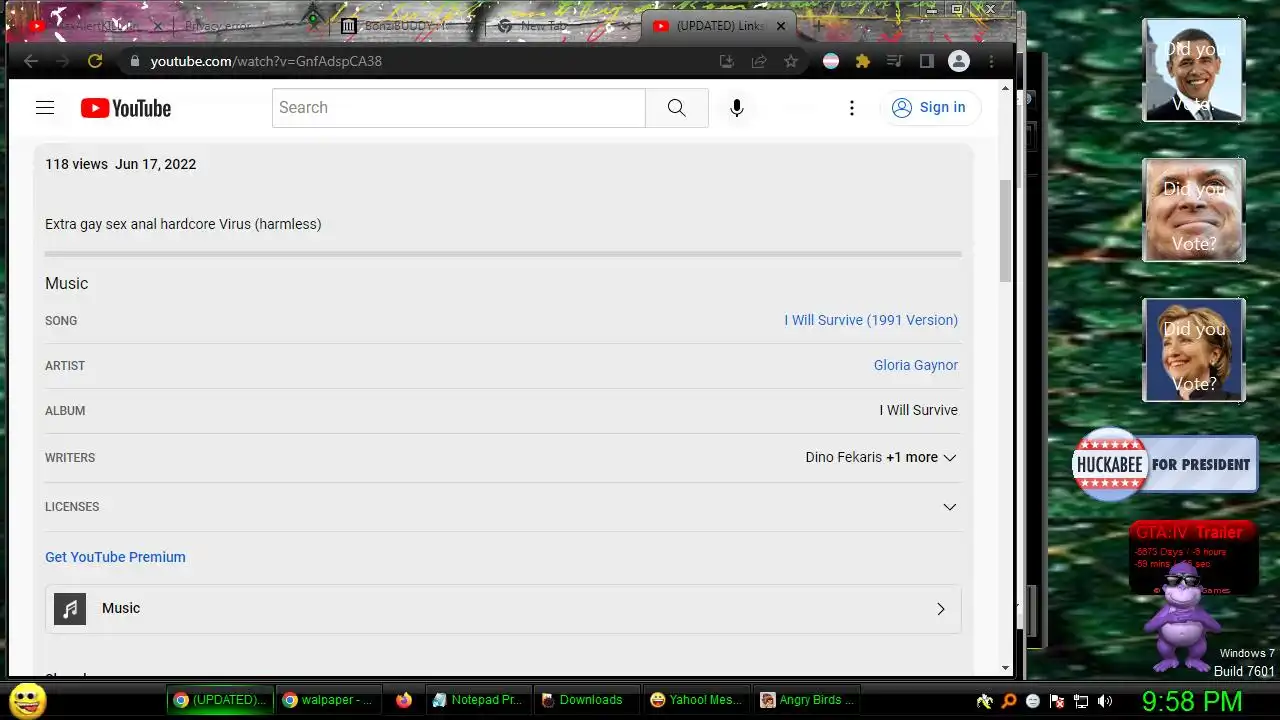Open the Chrome profile avatar
The height and width of the screenshot is (720, 1280).
959,61
